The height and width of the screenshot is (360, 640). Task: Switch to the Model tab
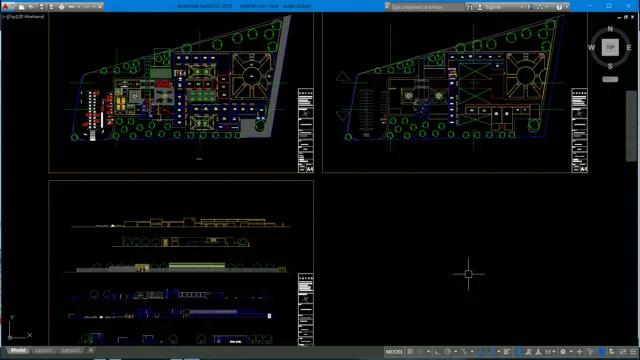pyautogui.click(x=18, y=350)
